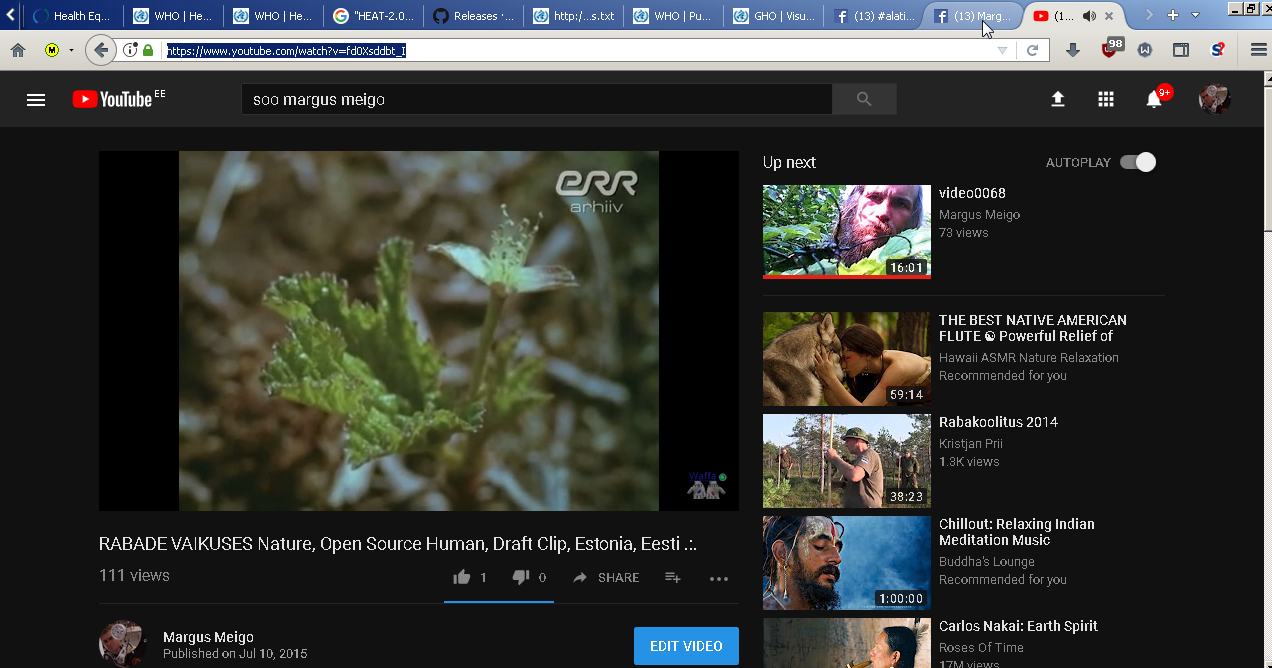Click the yellow M toolbar icon
The height and width of the screenshot is (668, 1272).
[52, 50]
